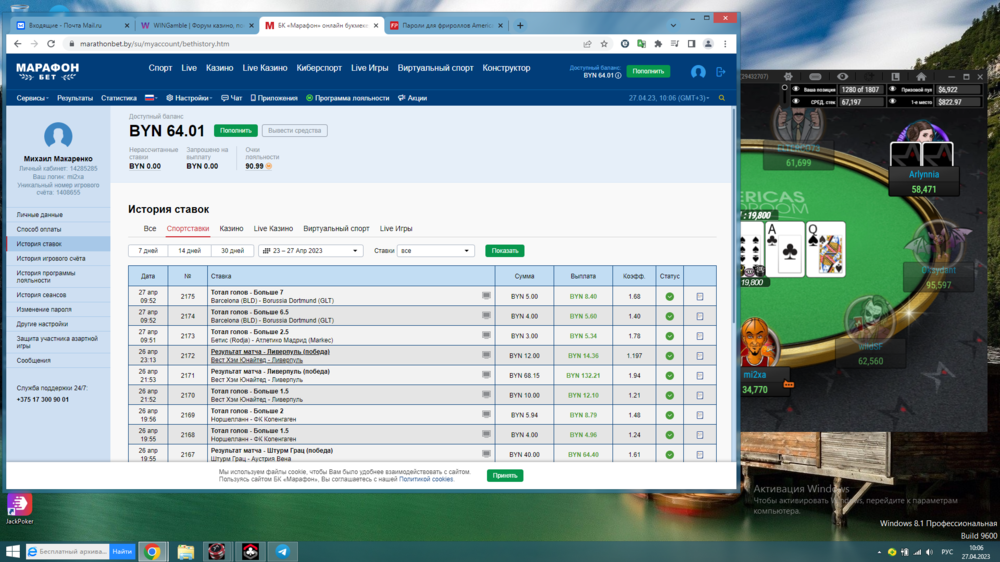Click the Marathon Bet logo

(47, 71)
